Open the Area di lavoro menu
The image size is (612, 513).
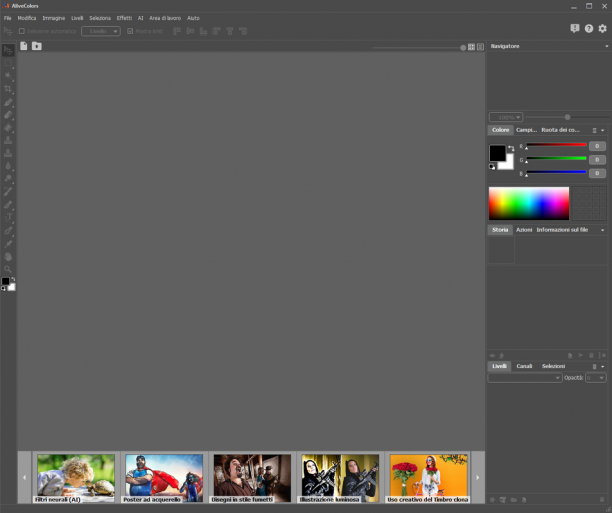pyautogui.click(x=165, y=18)
